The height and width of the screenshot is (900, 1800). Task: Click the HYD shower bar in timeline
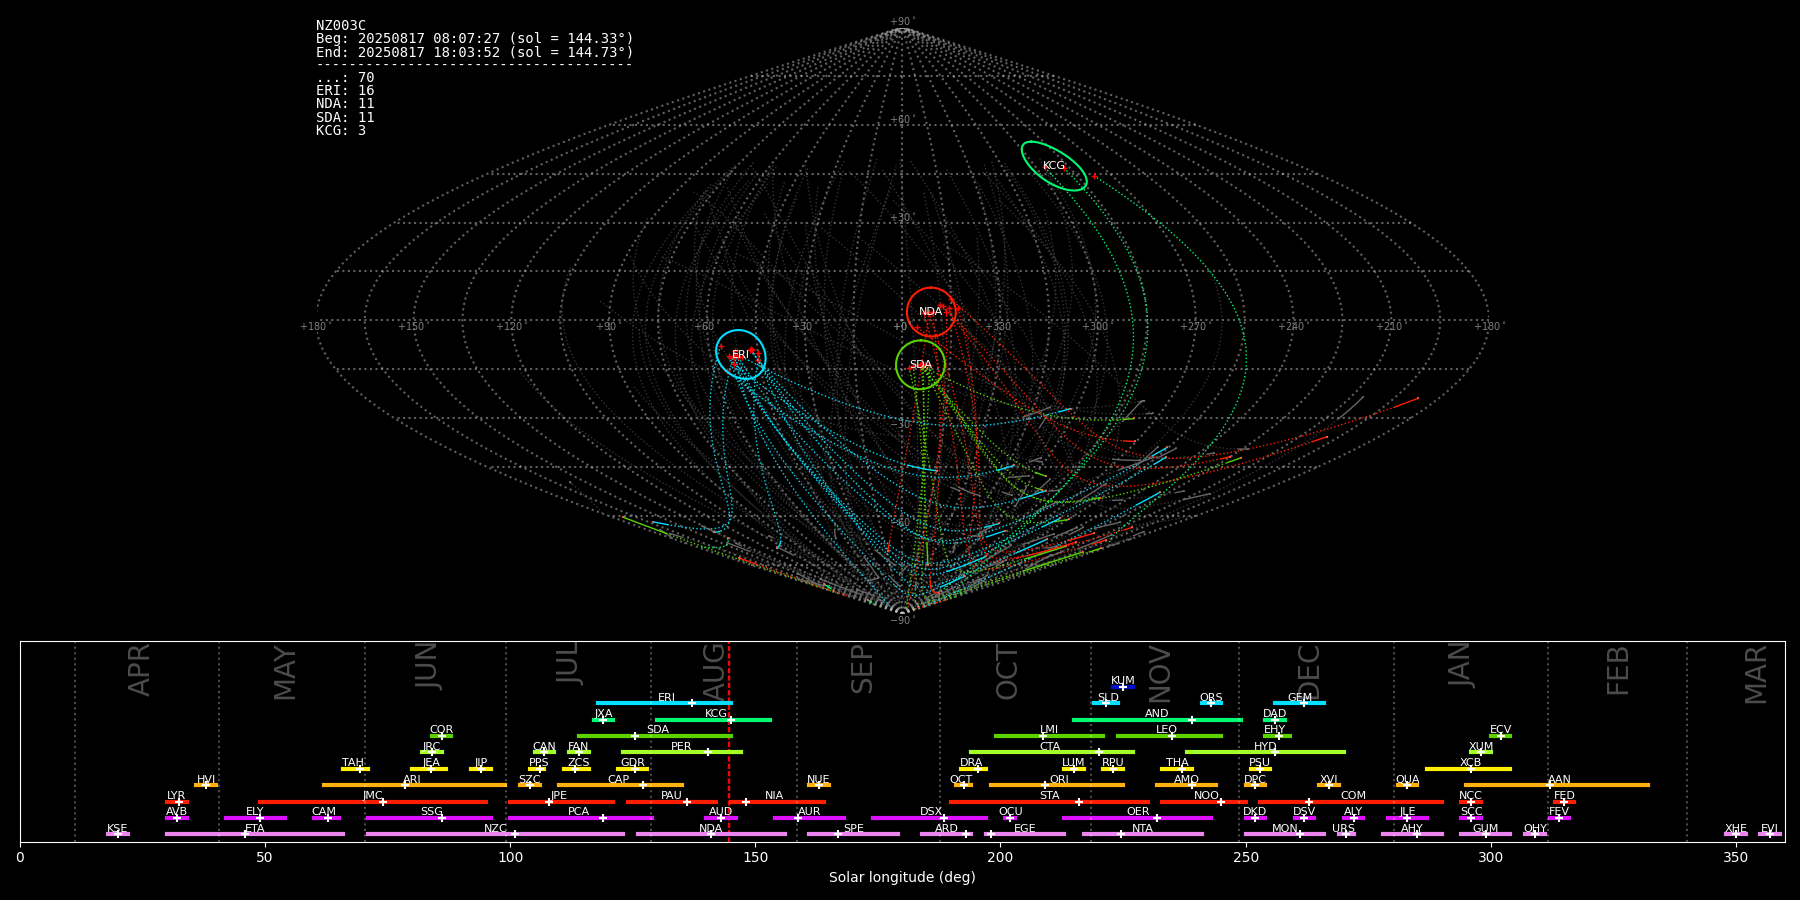[x=1265, y=752]
